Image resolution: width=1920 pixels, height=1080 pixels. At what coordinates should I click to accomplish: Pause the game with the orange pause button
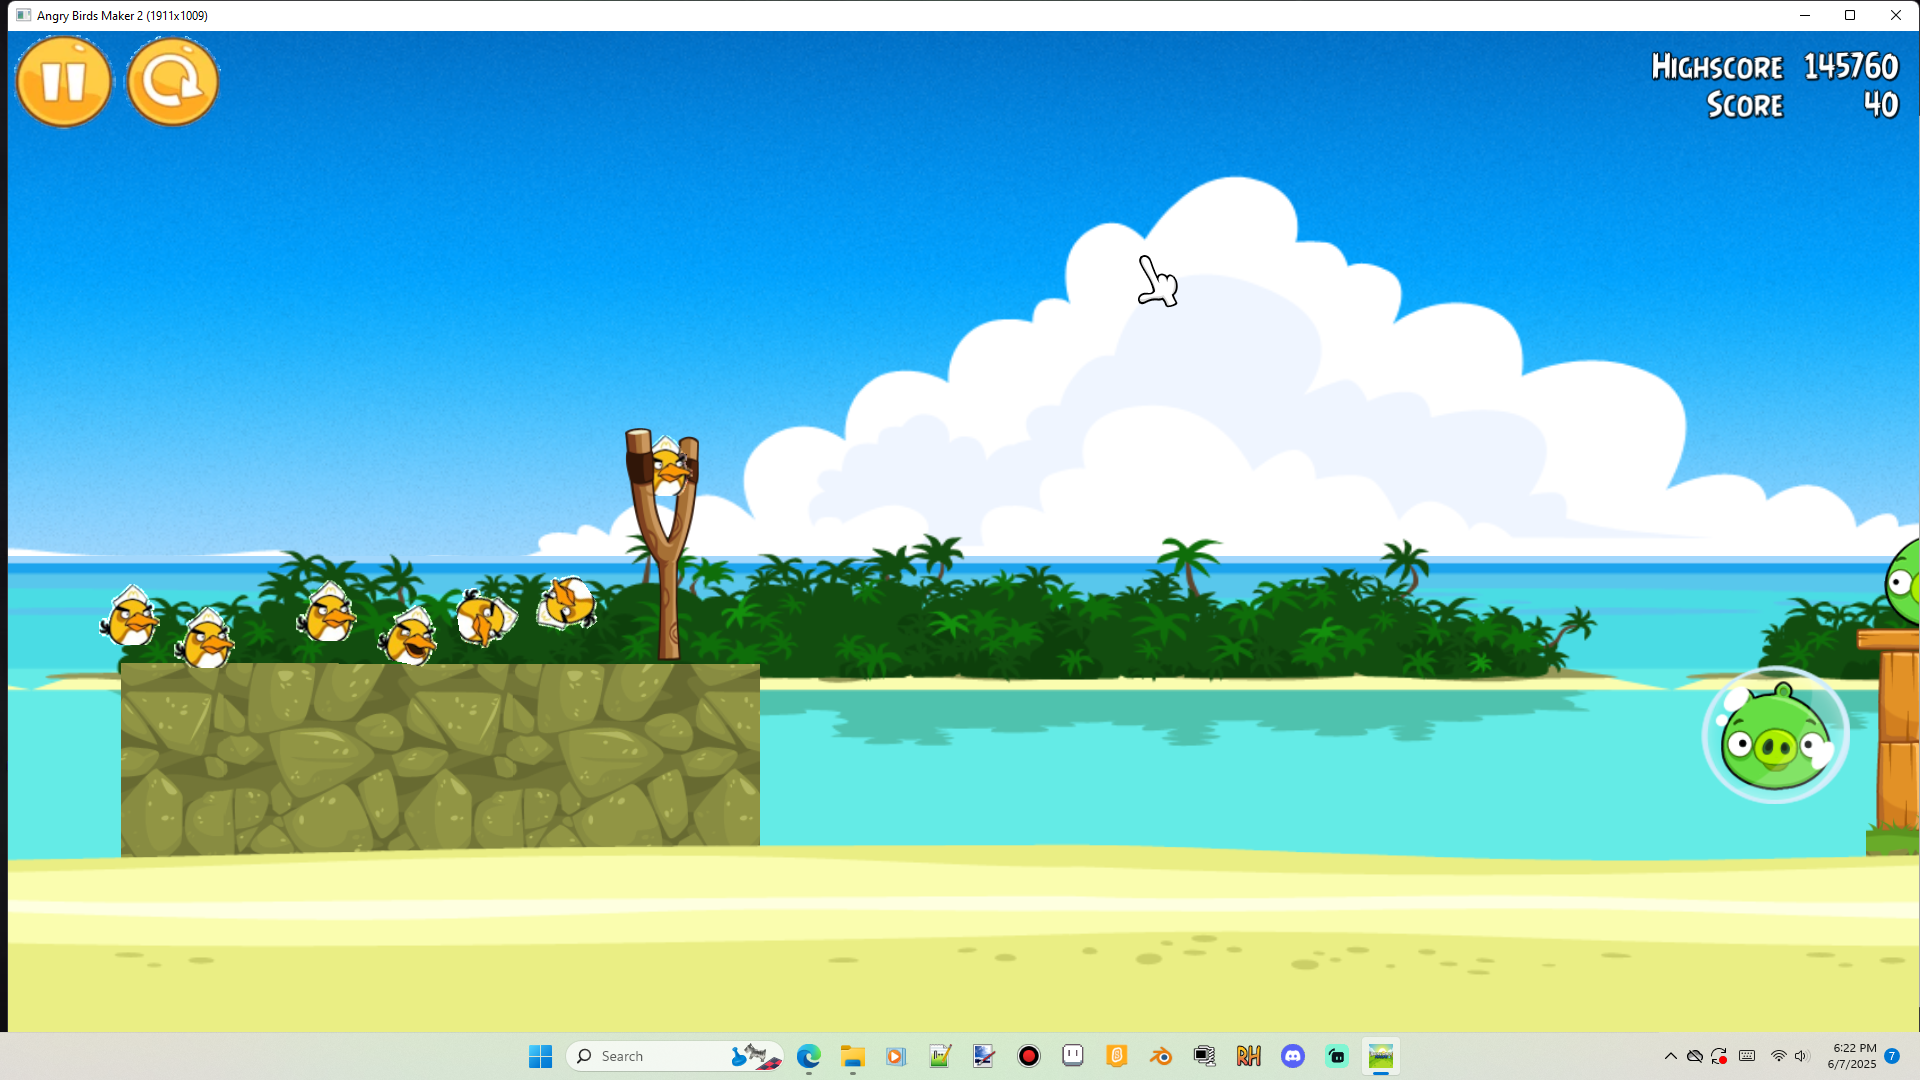tap(64, 81)
